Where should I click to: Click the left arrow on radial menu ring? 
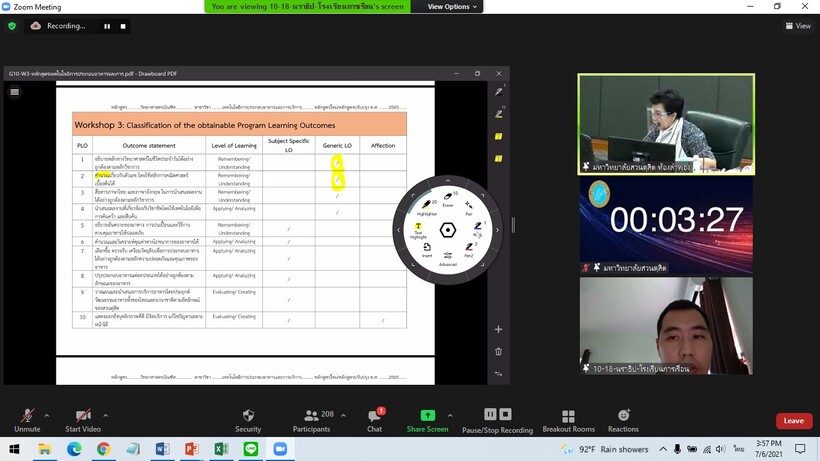[398, 230]
